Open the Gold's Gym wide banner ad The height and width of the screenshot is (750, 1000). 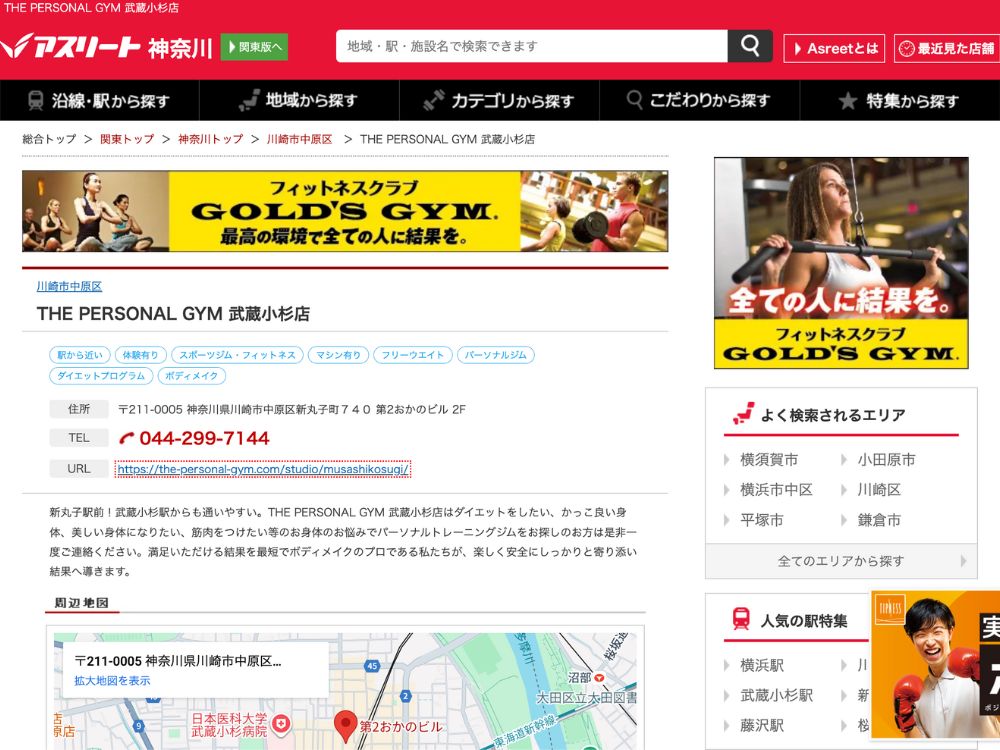pos(345,211)
